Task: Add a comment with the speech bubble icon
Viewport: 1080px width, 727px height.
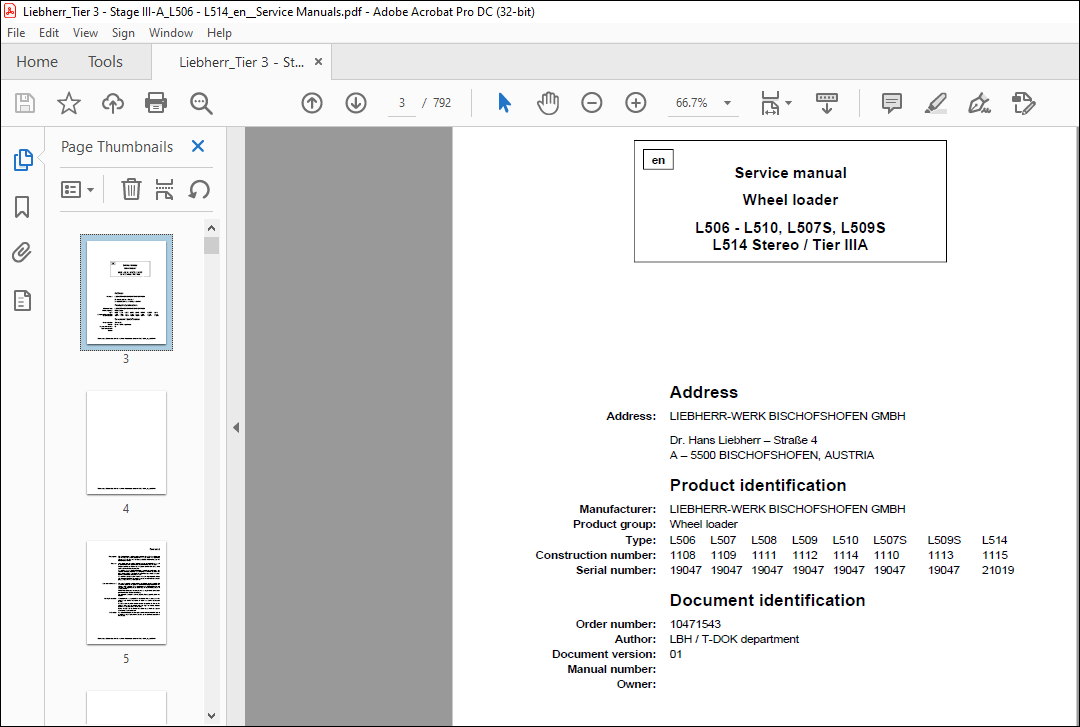Action: (x=892, y=103)
